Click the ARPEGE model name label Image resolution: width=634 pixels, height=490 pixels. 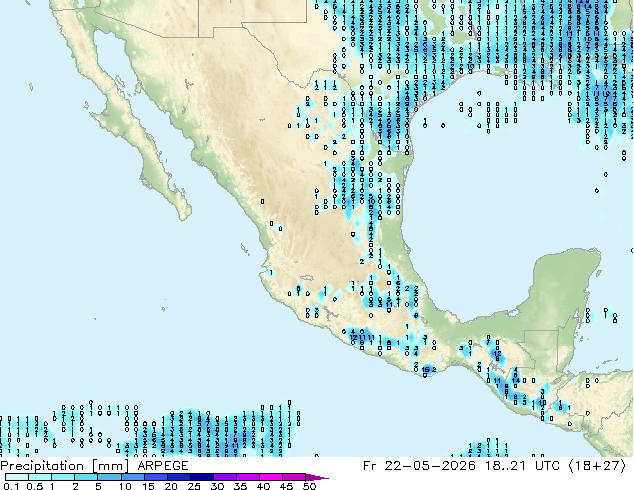[163, 466]
